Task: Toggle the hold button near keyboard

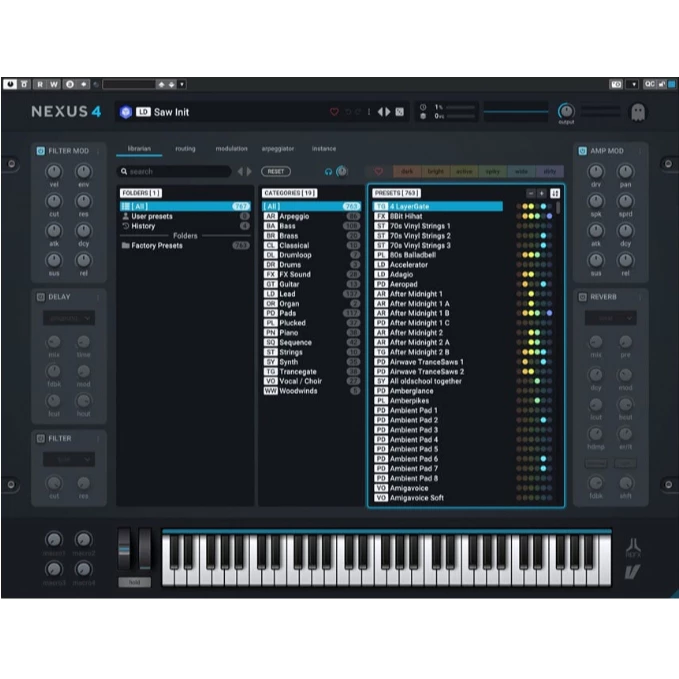Action: 135,582
